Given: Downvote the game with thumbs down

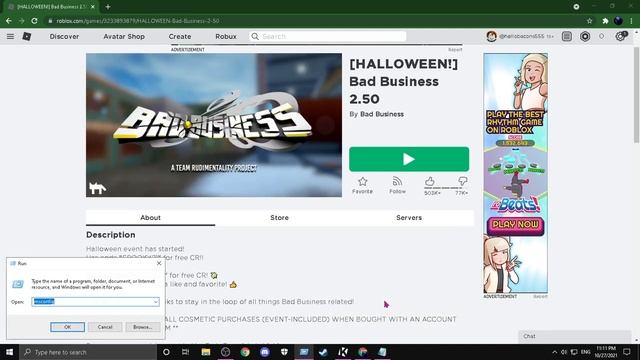Looking at the screenshot, I should click(462, 181).
